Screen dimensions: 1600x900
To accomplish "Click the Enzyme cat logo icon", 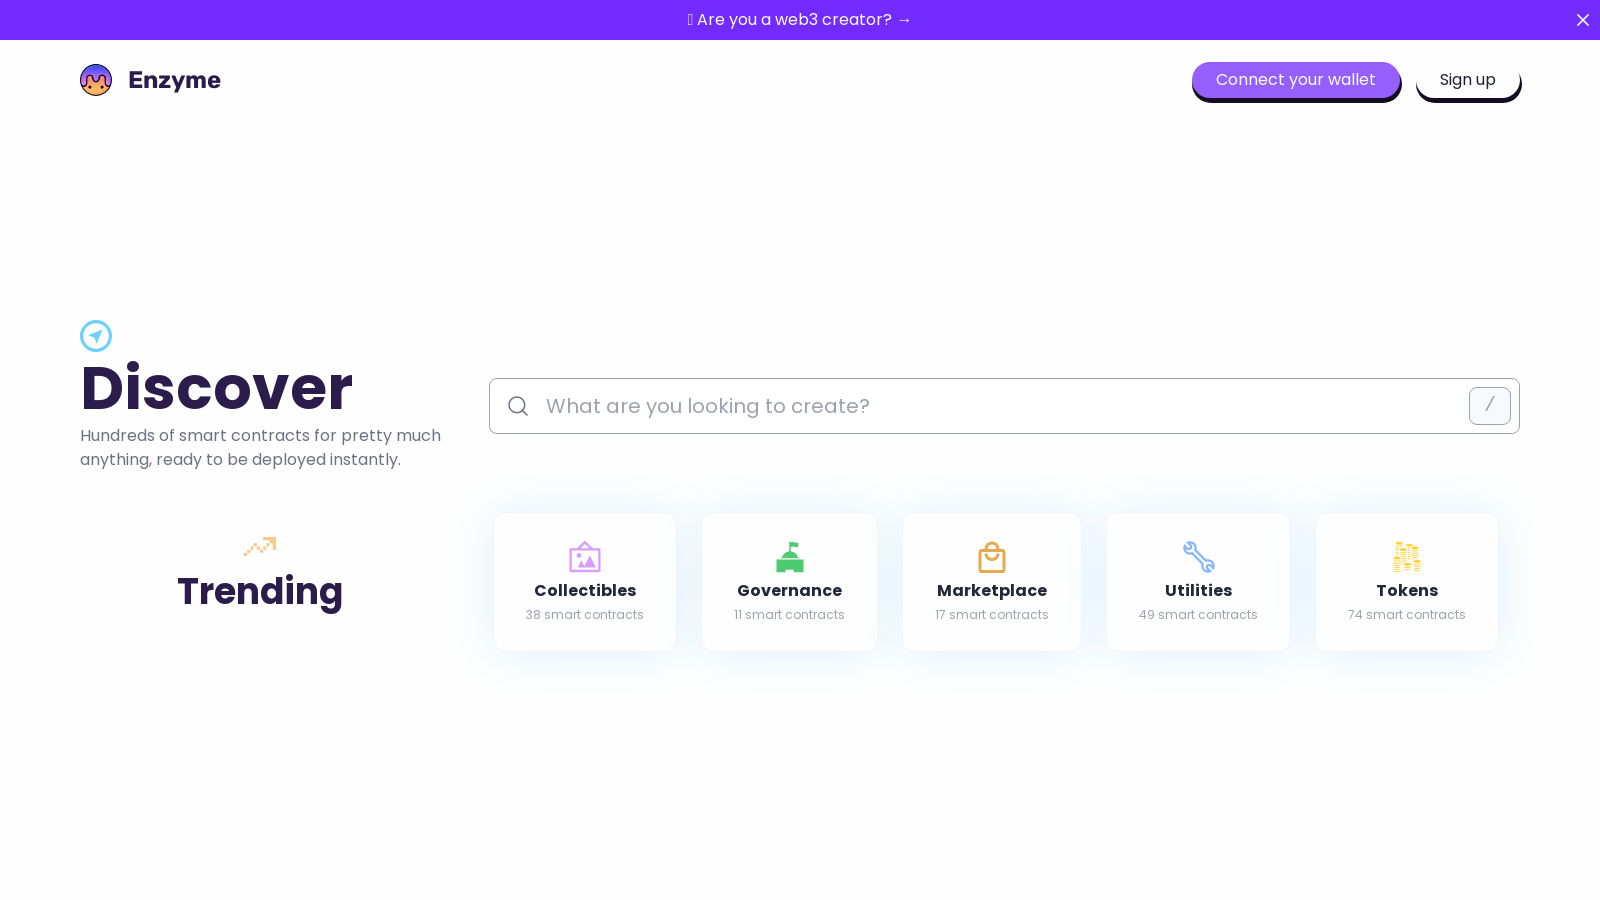I will pos(96,80).
